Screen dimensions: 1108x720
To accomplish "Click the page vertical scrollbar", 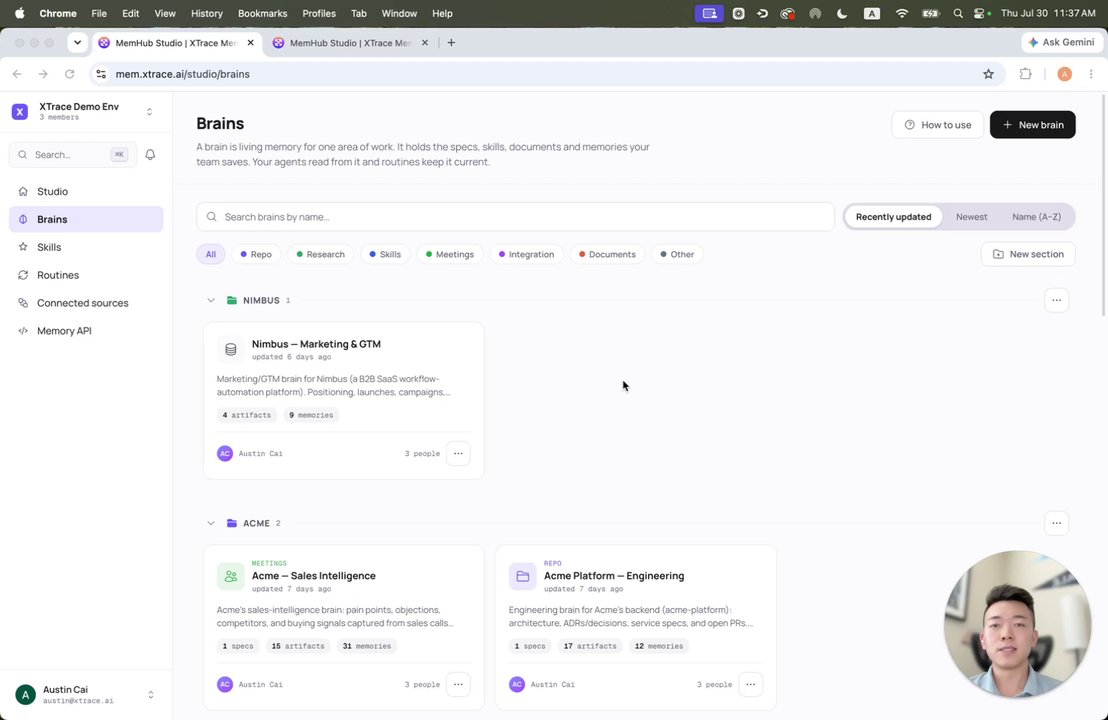I will pyautogui.click(x=1104, y=205).
